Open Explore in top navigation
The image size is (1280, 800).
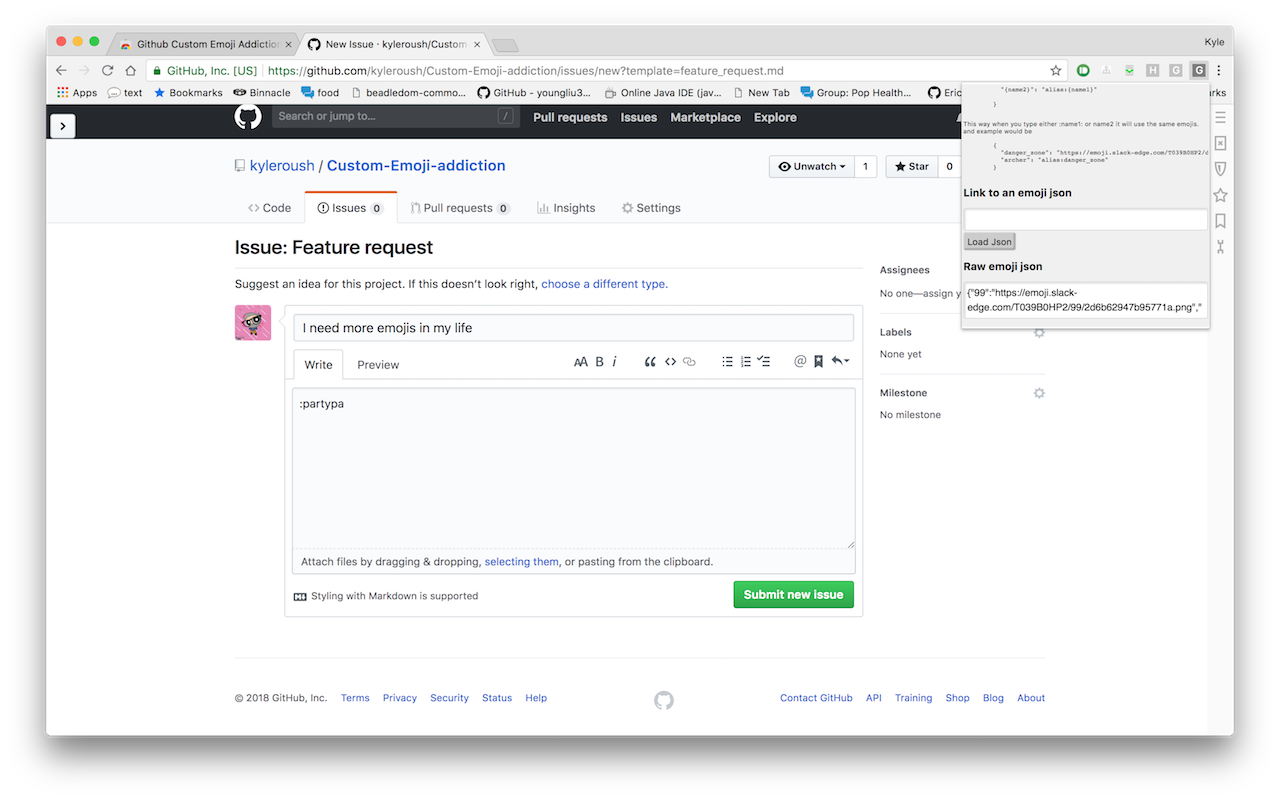(775, 117)
